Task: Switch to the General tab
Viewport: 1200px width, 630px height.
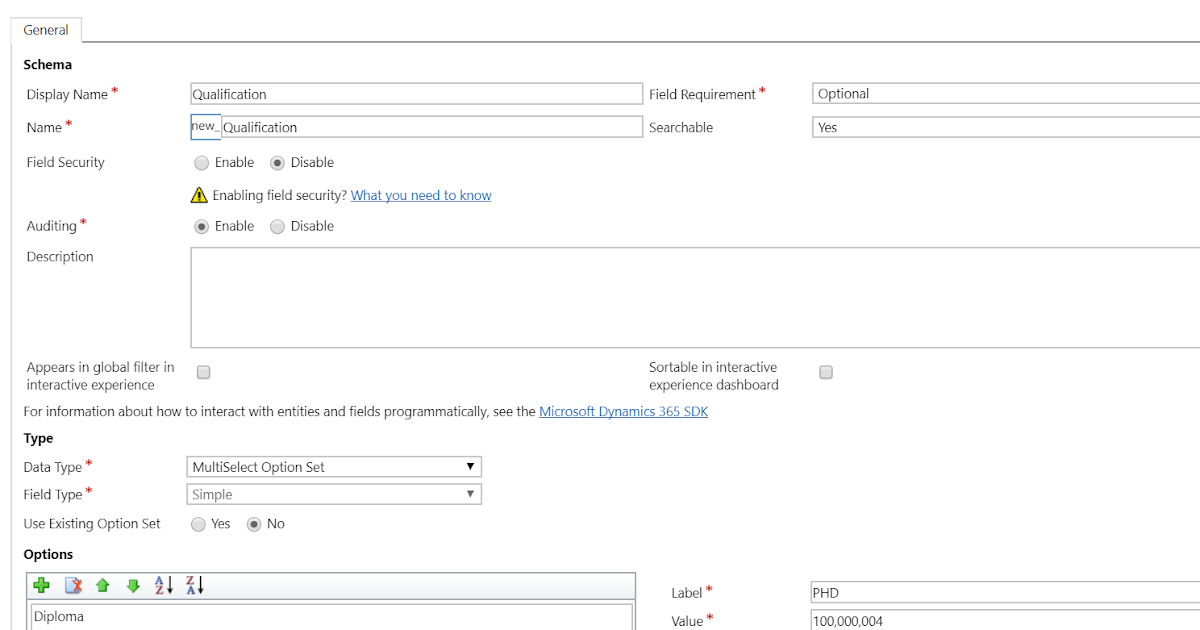Action: pos(45,30)
